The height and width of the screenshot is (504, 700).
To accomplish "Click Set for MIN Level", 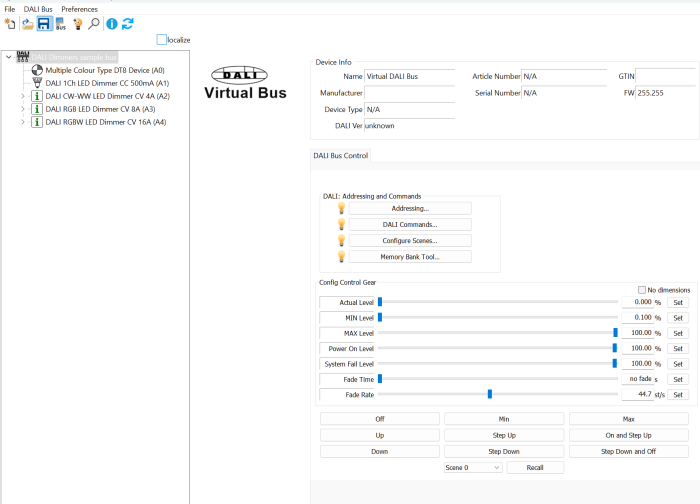I will click(678, 318).
